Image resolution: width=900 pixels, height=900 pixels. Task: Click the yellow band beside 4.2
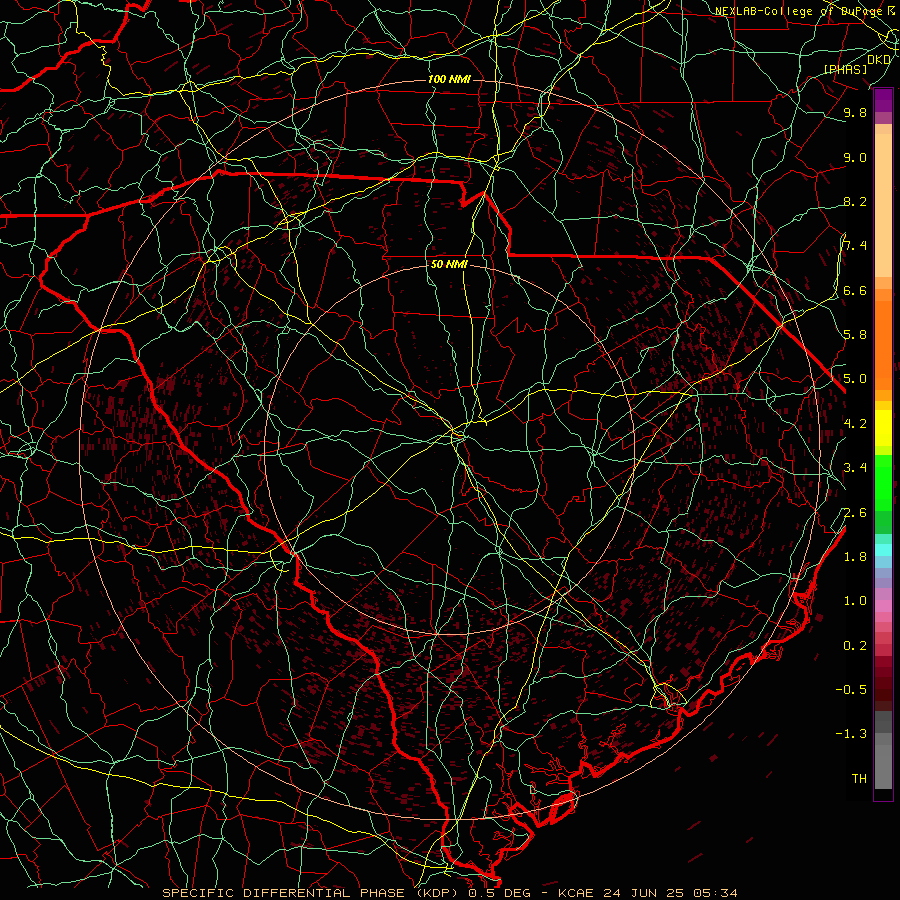(x=883, y=428)
